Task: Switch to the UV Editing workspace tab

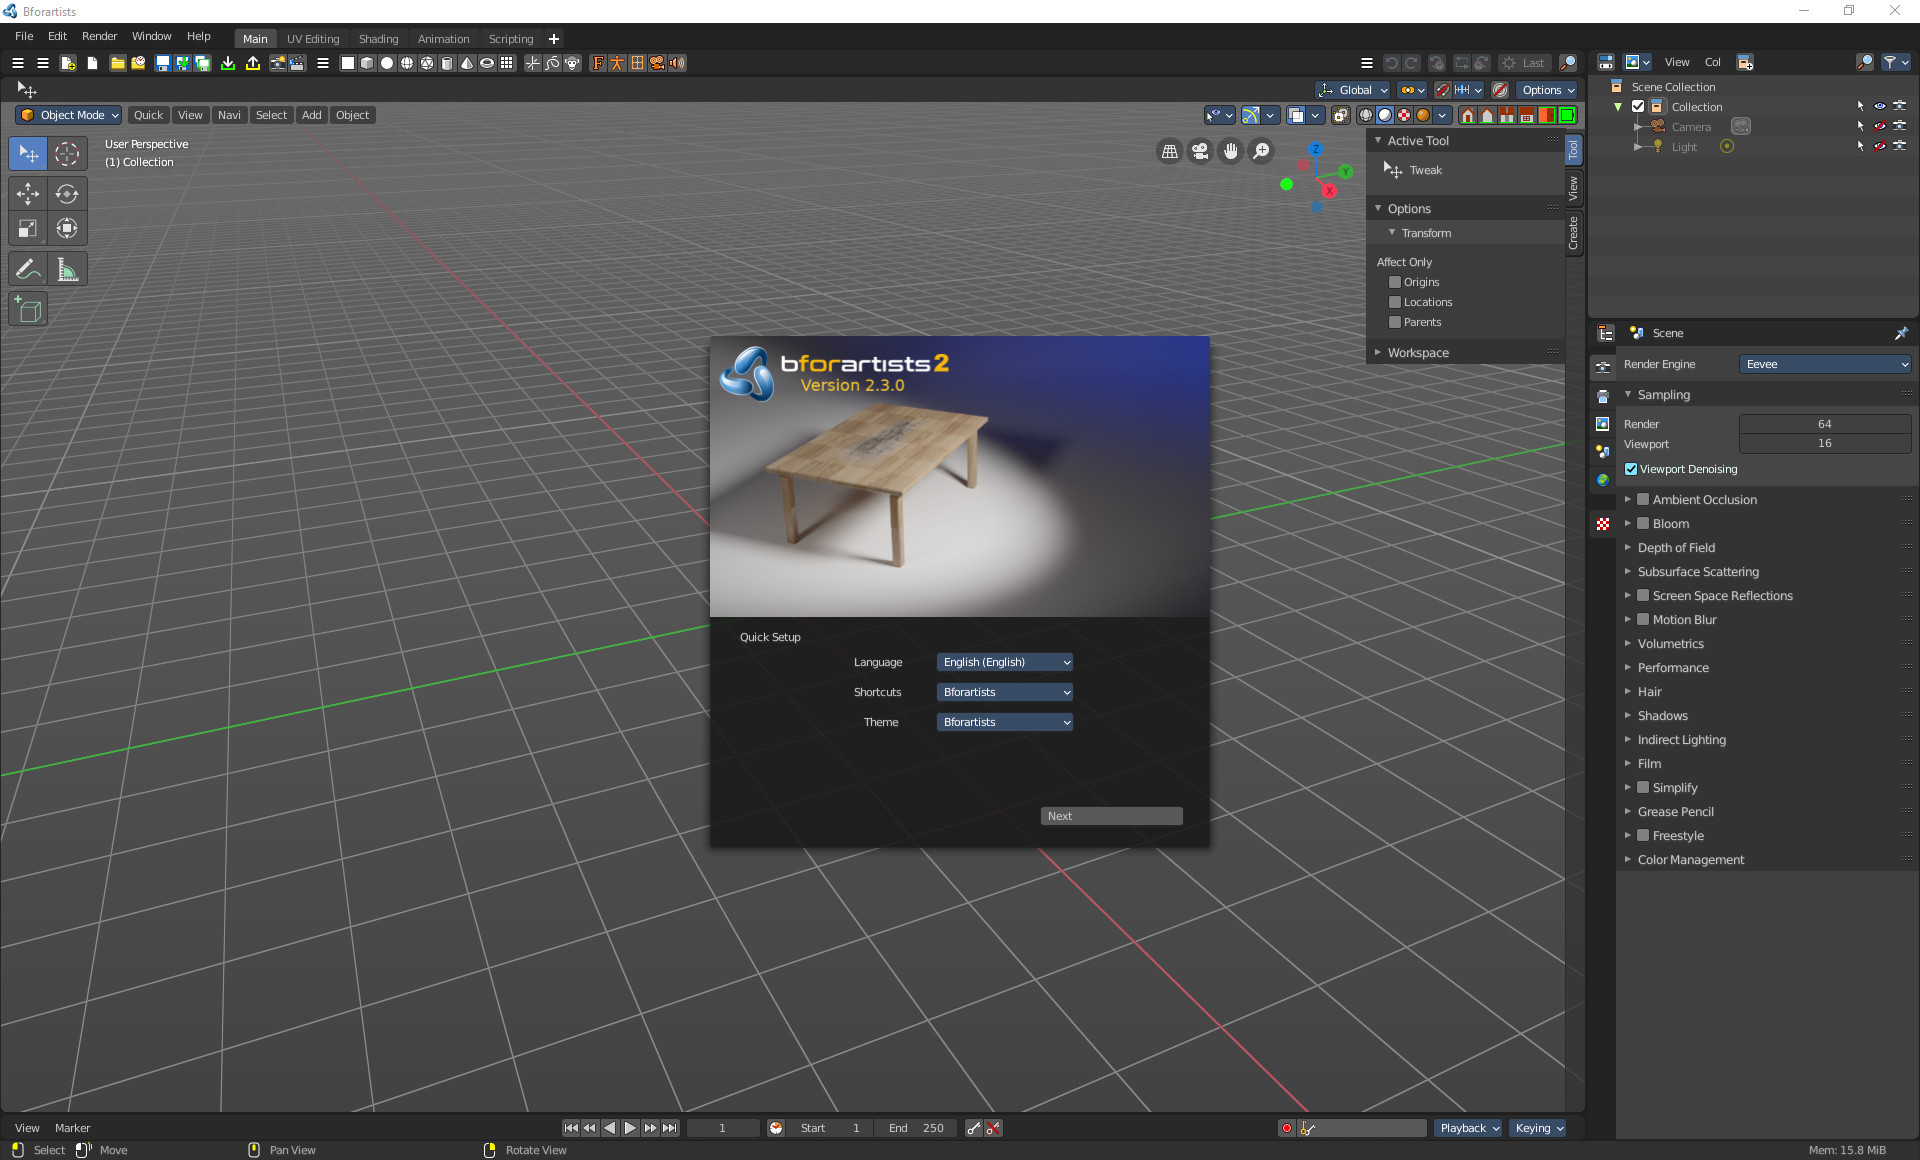Action: tap(313, 39)
